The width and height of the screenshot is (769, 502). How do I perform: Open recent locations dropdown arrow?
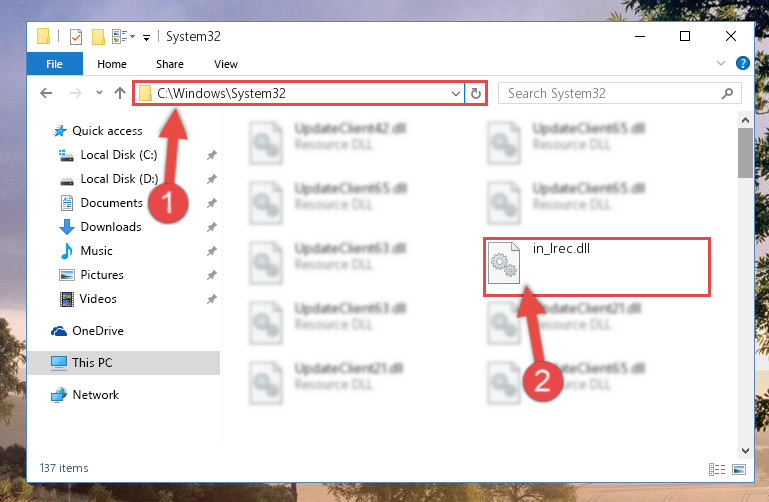(99, 93)
